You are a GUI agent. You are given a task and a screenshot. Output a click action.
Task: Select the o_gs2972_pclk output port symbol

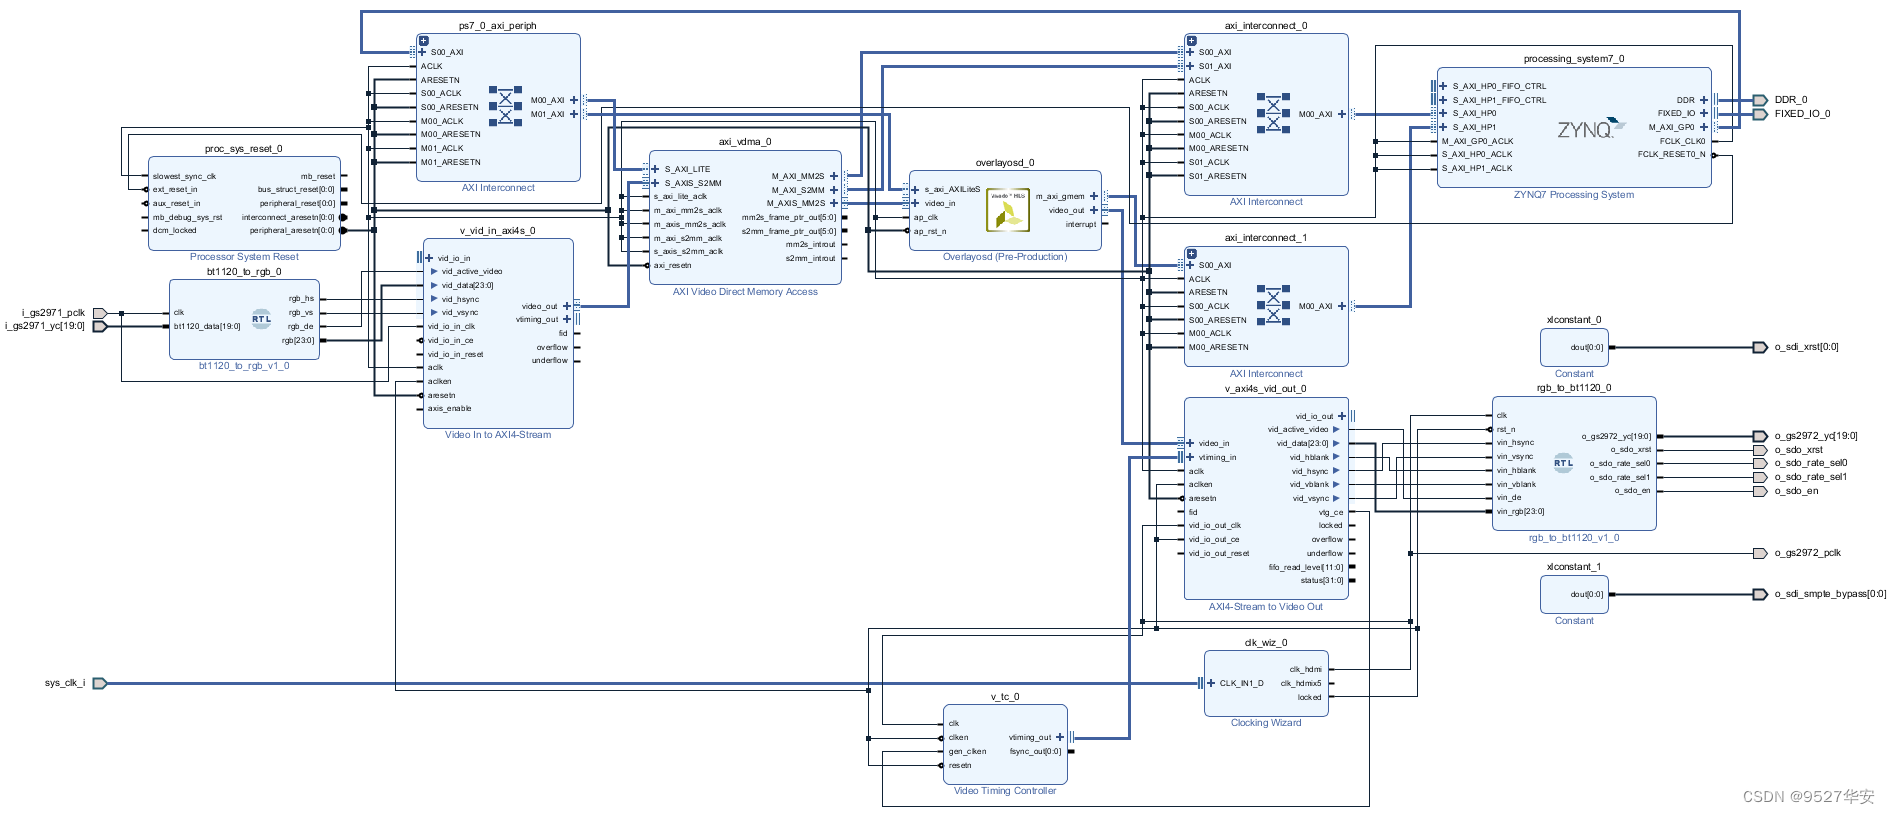1760,553
